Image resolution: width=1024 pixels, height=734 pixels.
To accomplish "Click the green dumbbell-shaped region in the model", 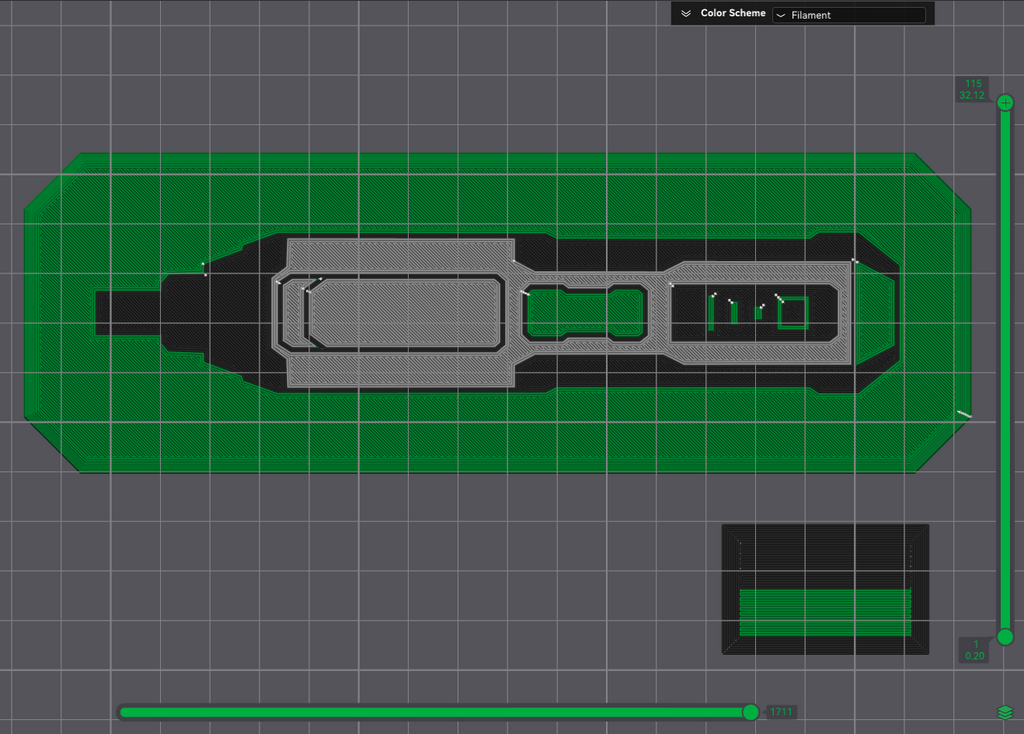I will click(x=585, y=313).
